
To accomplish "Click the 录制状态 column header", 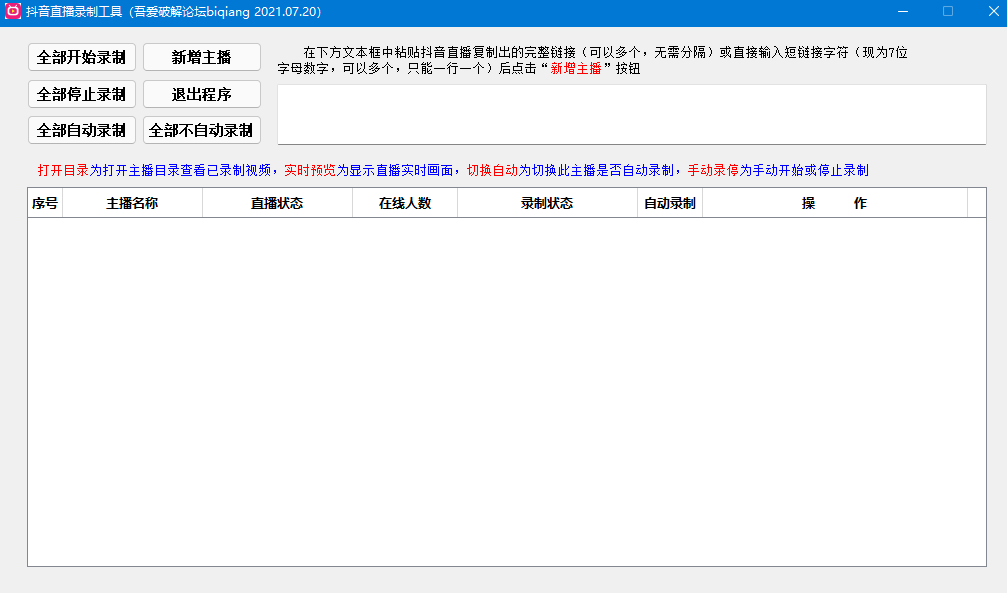I will (548, 203).
